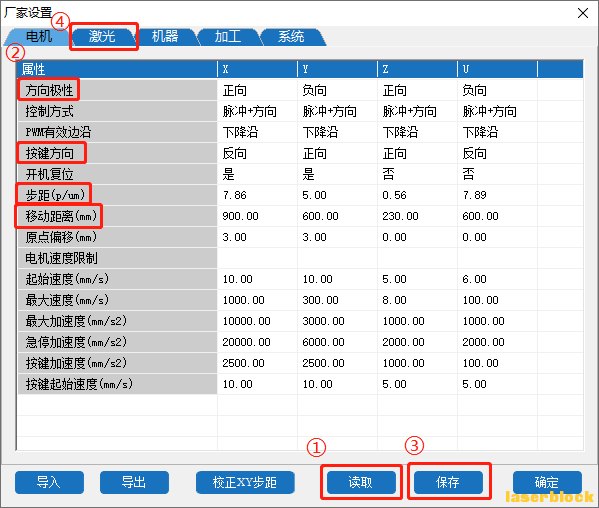Click the 读取 button
This screenshot has height=508, width=599.
(x=361, y=482)
